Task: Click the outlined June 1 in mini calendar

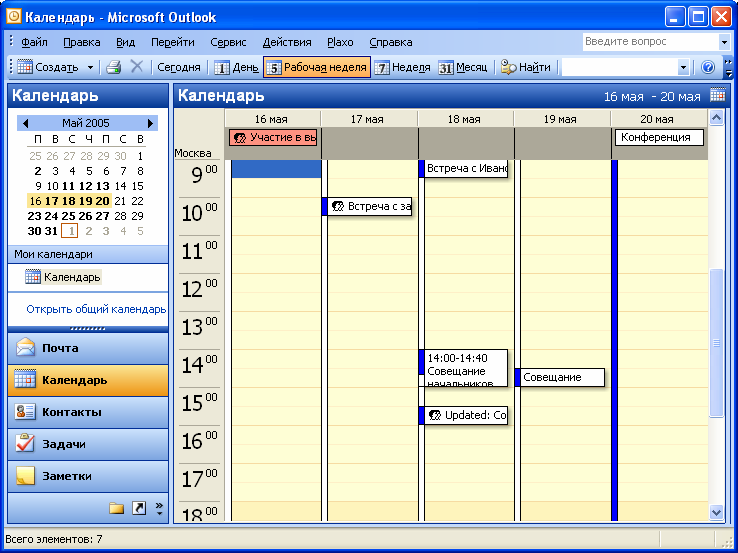Action: [x=70, y=231]
